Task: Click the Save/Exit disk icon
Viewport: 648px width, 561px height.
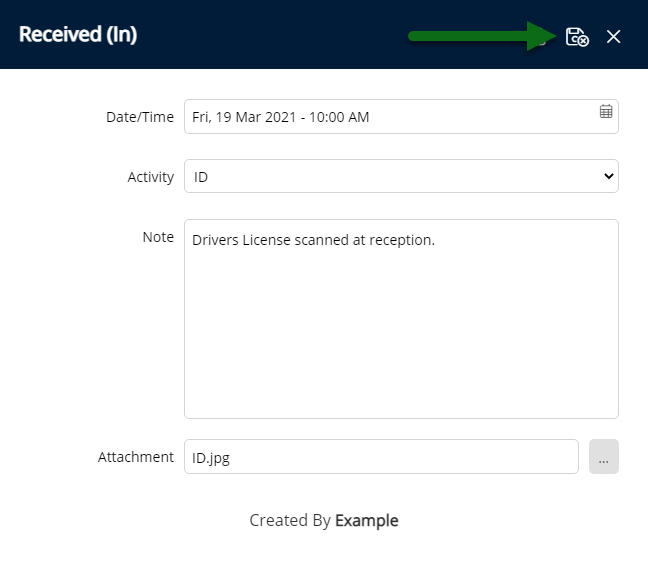Action: point(577,36)
